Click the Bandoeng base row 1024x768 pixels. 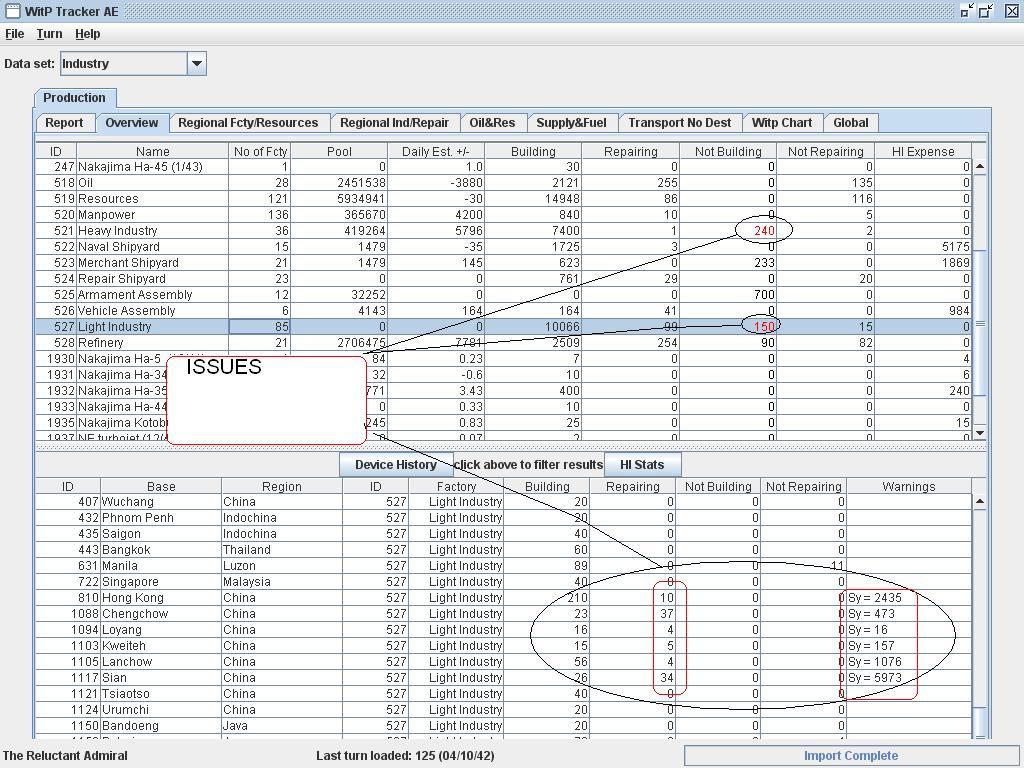[x=503, y=726]
